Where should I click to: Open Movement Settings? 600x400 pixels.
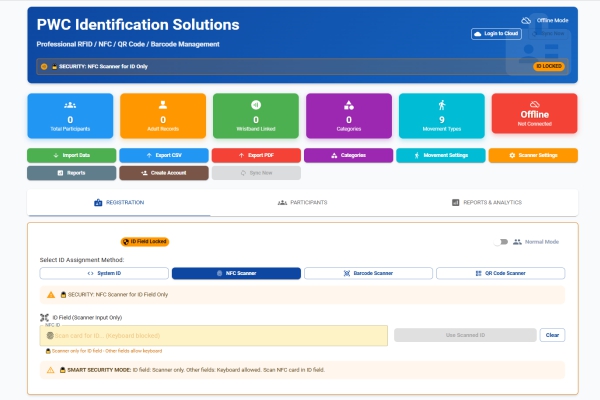pyautogui.click(x=441, y=155)
